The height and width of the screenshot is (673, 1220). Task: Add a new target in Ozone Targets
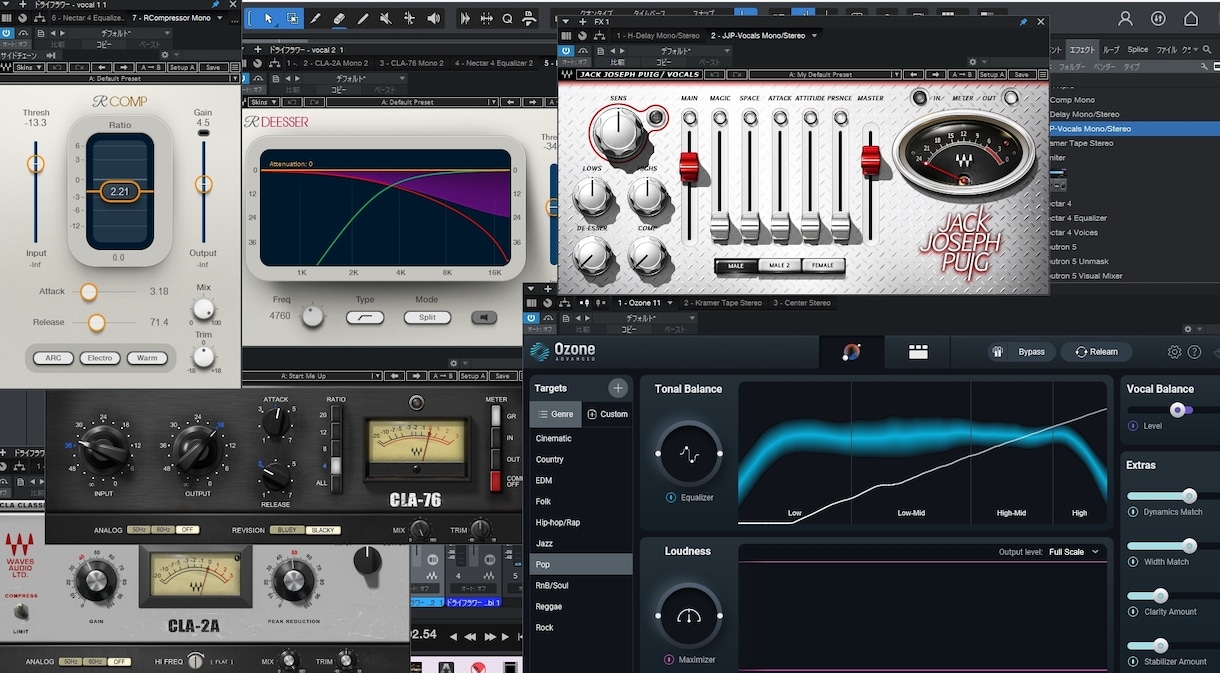click(x=618, y=388)
